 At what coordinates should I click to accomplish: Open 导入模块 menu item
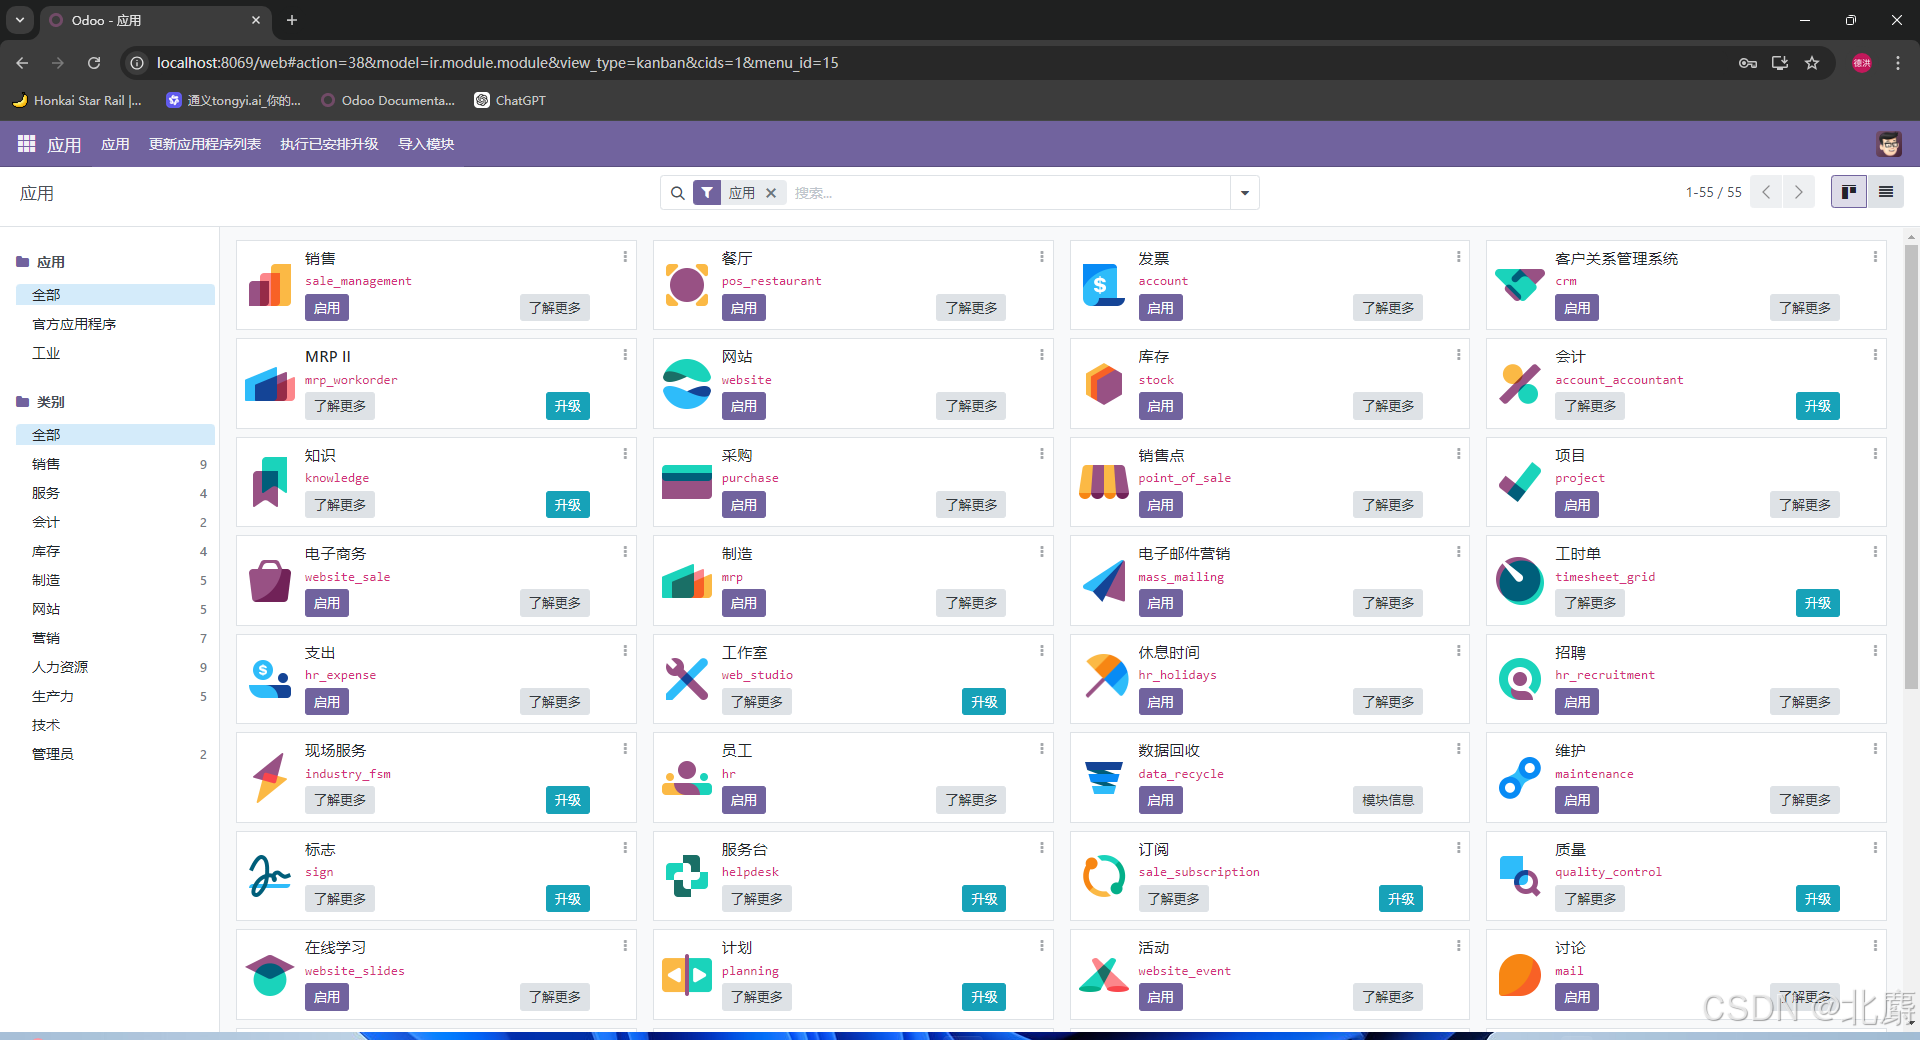(x=426, y=144)
